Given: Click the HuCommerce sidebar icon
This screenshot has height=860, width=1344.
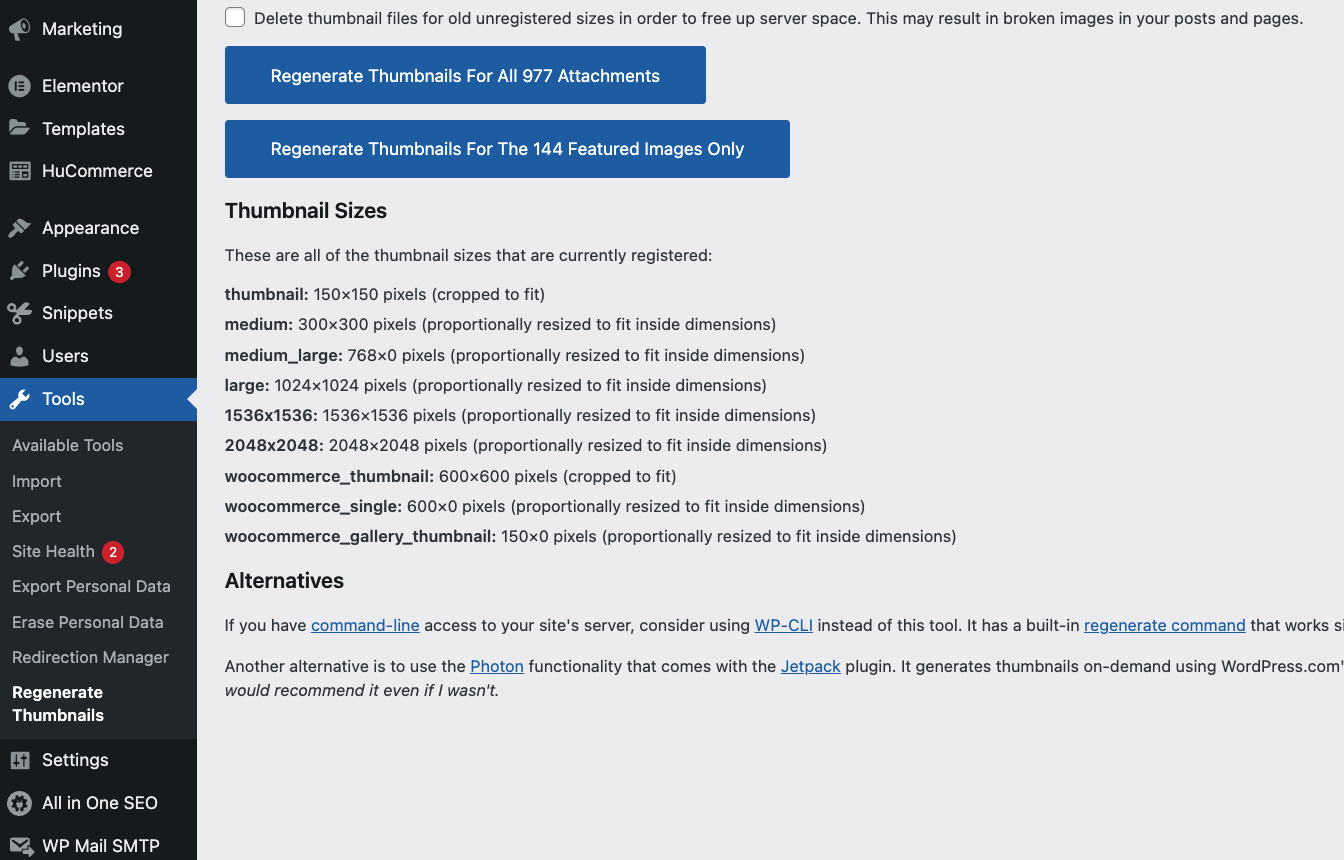Looking at the screenshot, I should 20,171.
